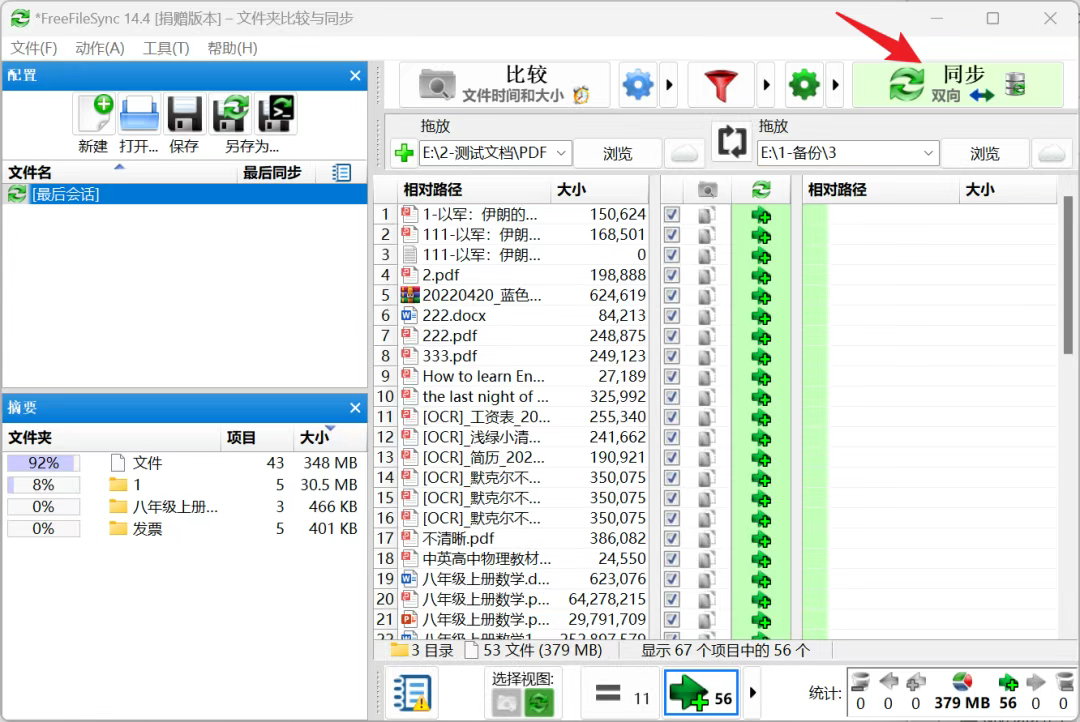Open comparison settings blue gear
Image resolution: width=1080 pixels, height=722 pixels.
(638, 85)
